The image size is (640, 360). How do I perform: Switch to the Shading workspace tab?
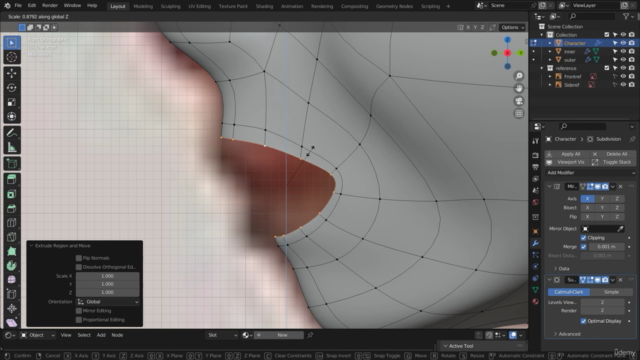point(264,6)
